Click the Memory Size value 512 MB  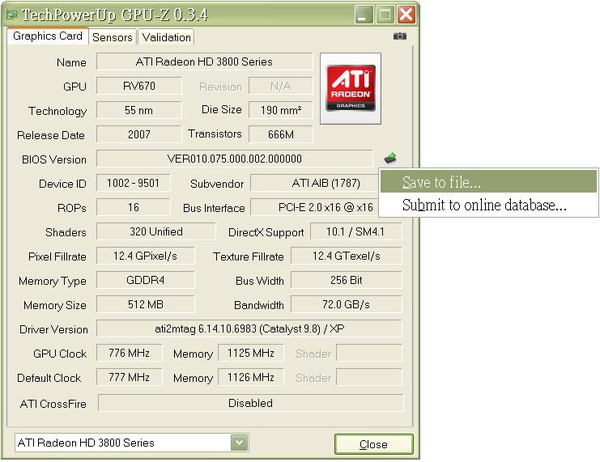pyautogui.click(x=145, y=304)
